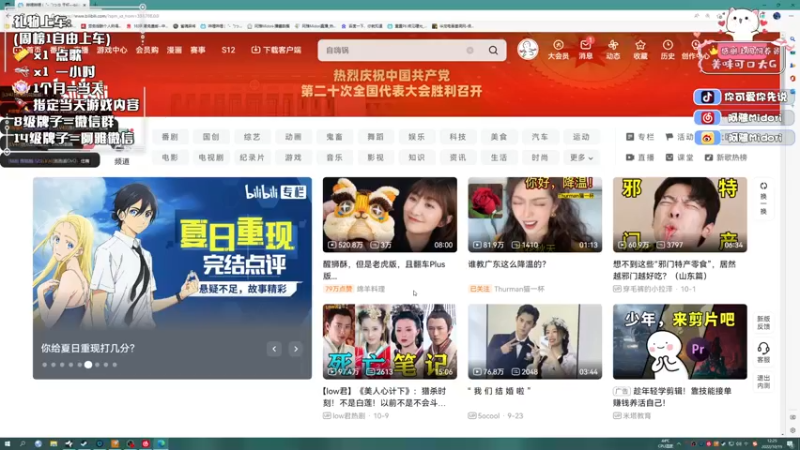Open the 夏日重现 完结点评 carousel banner
Image resolution: width=800 pixels, height=450 pixels.
(172, 278)
